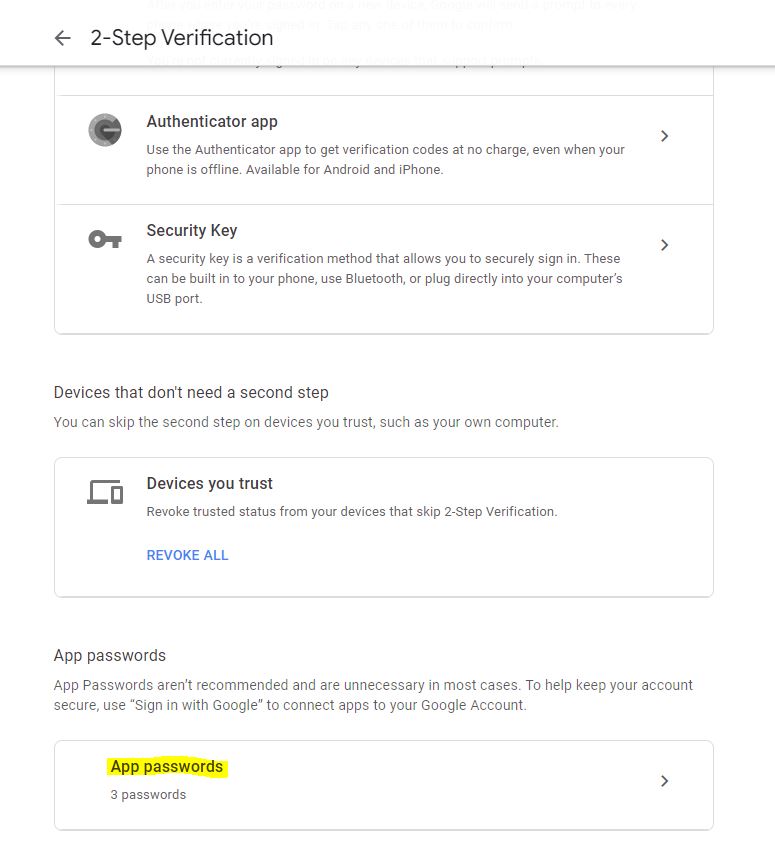Open the Authenticator app title

coord(212,122)
